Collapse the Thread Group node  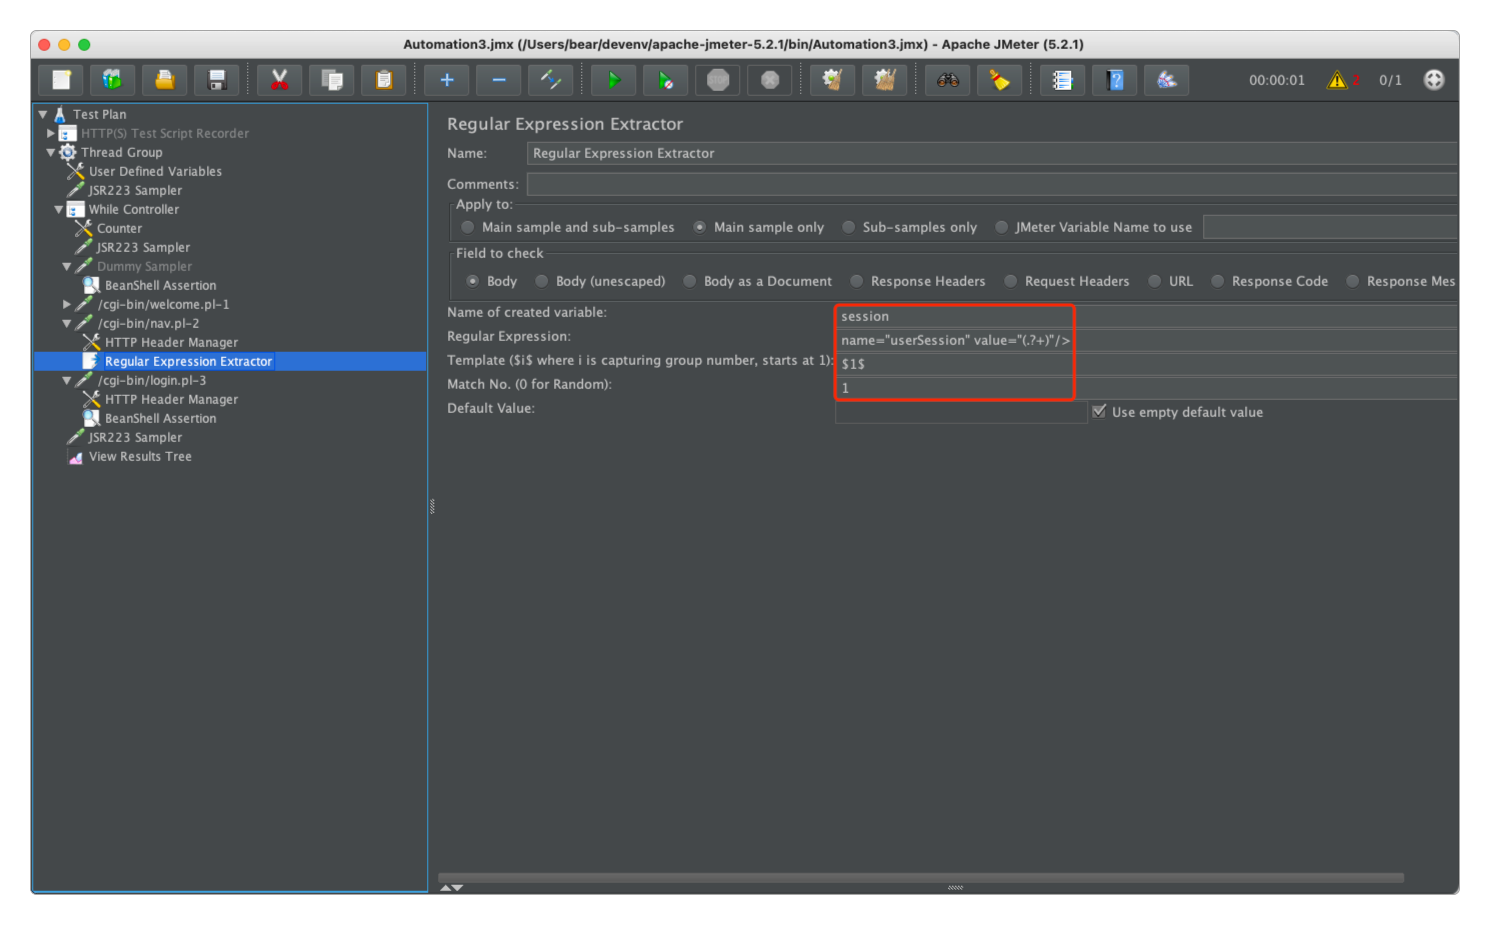pos(51,152)
